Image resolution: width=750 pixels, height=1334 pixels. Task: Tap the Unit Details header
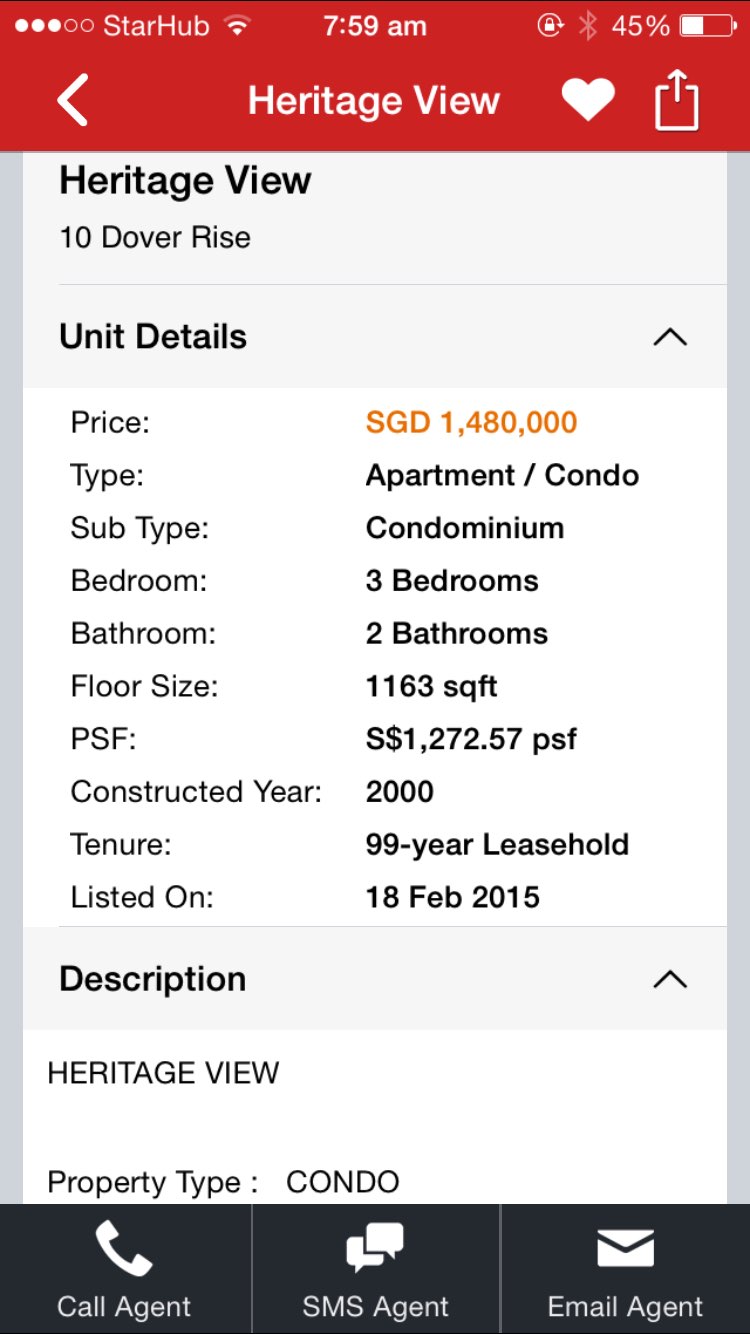[x=153, y=337]
